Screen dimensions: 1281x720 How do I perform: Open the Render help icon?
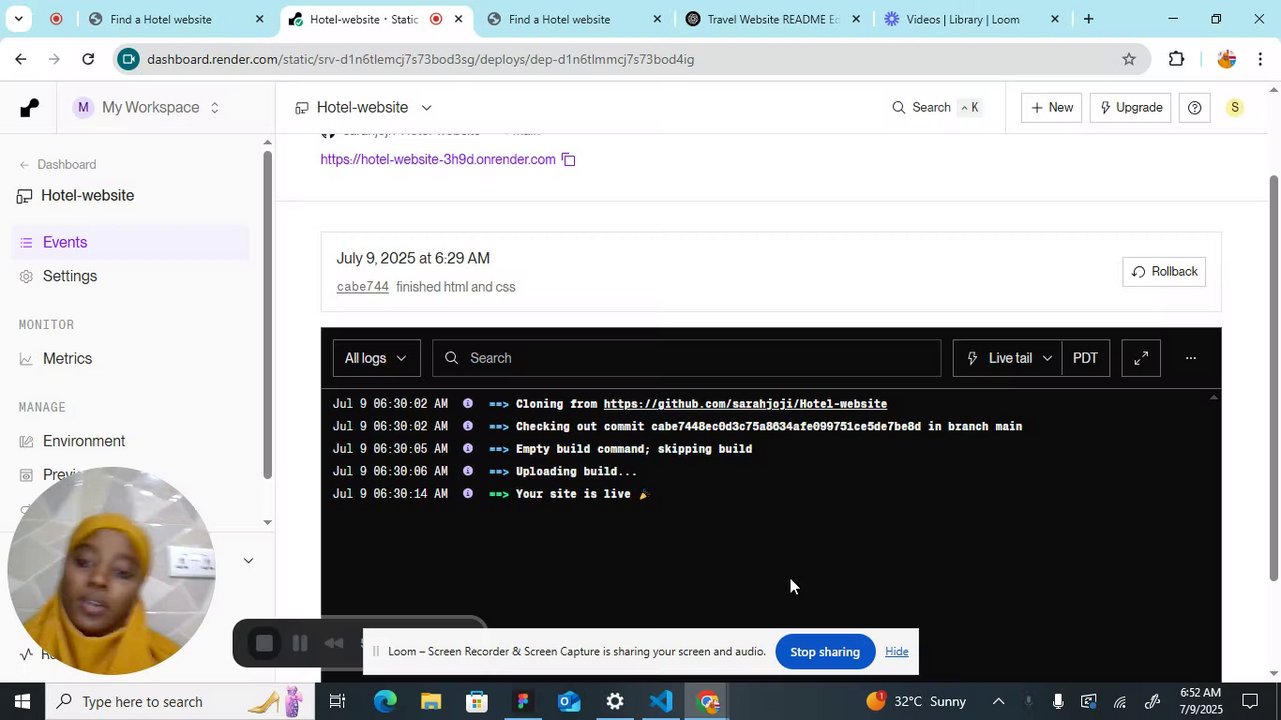[1194, 108]
